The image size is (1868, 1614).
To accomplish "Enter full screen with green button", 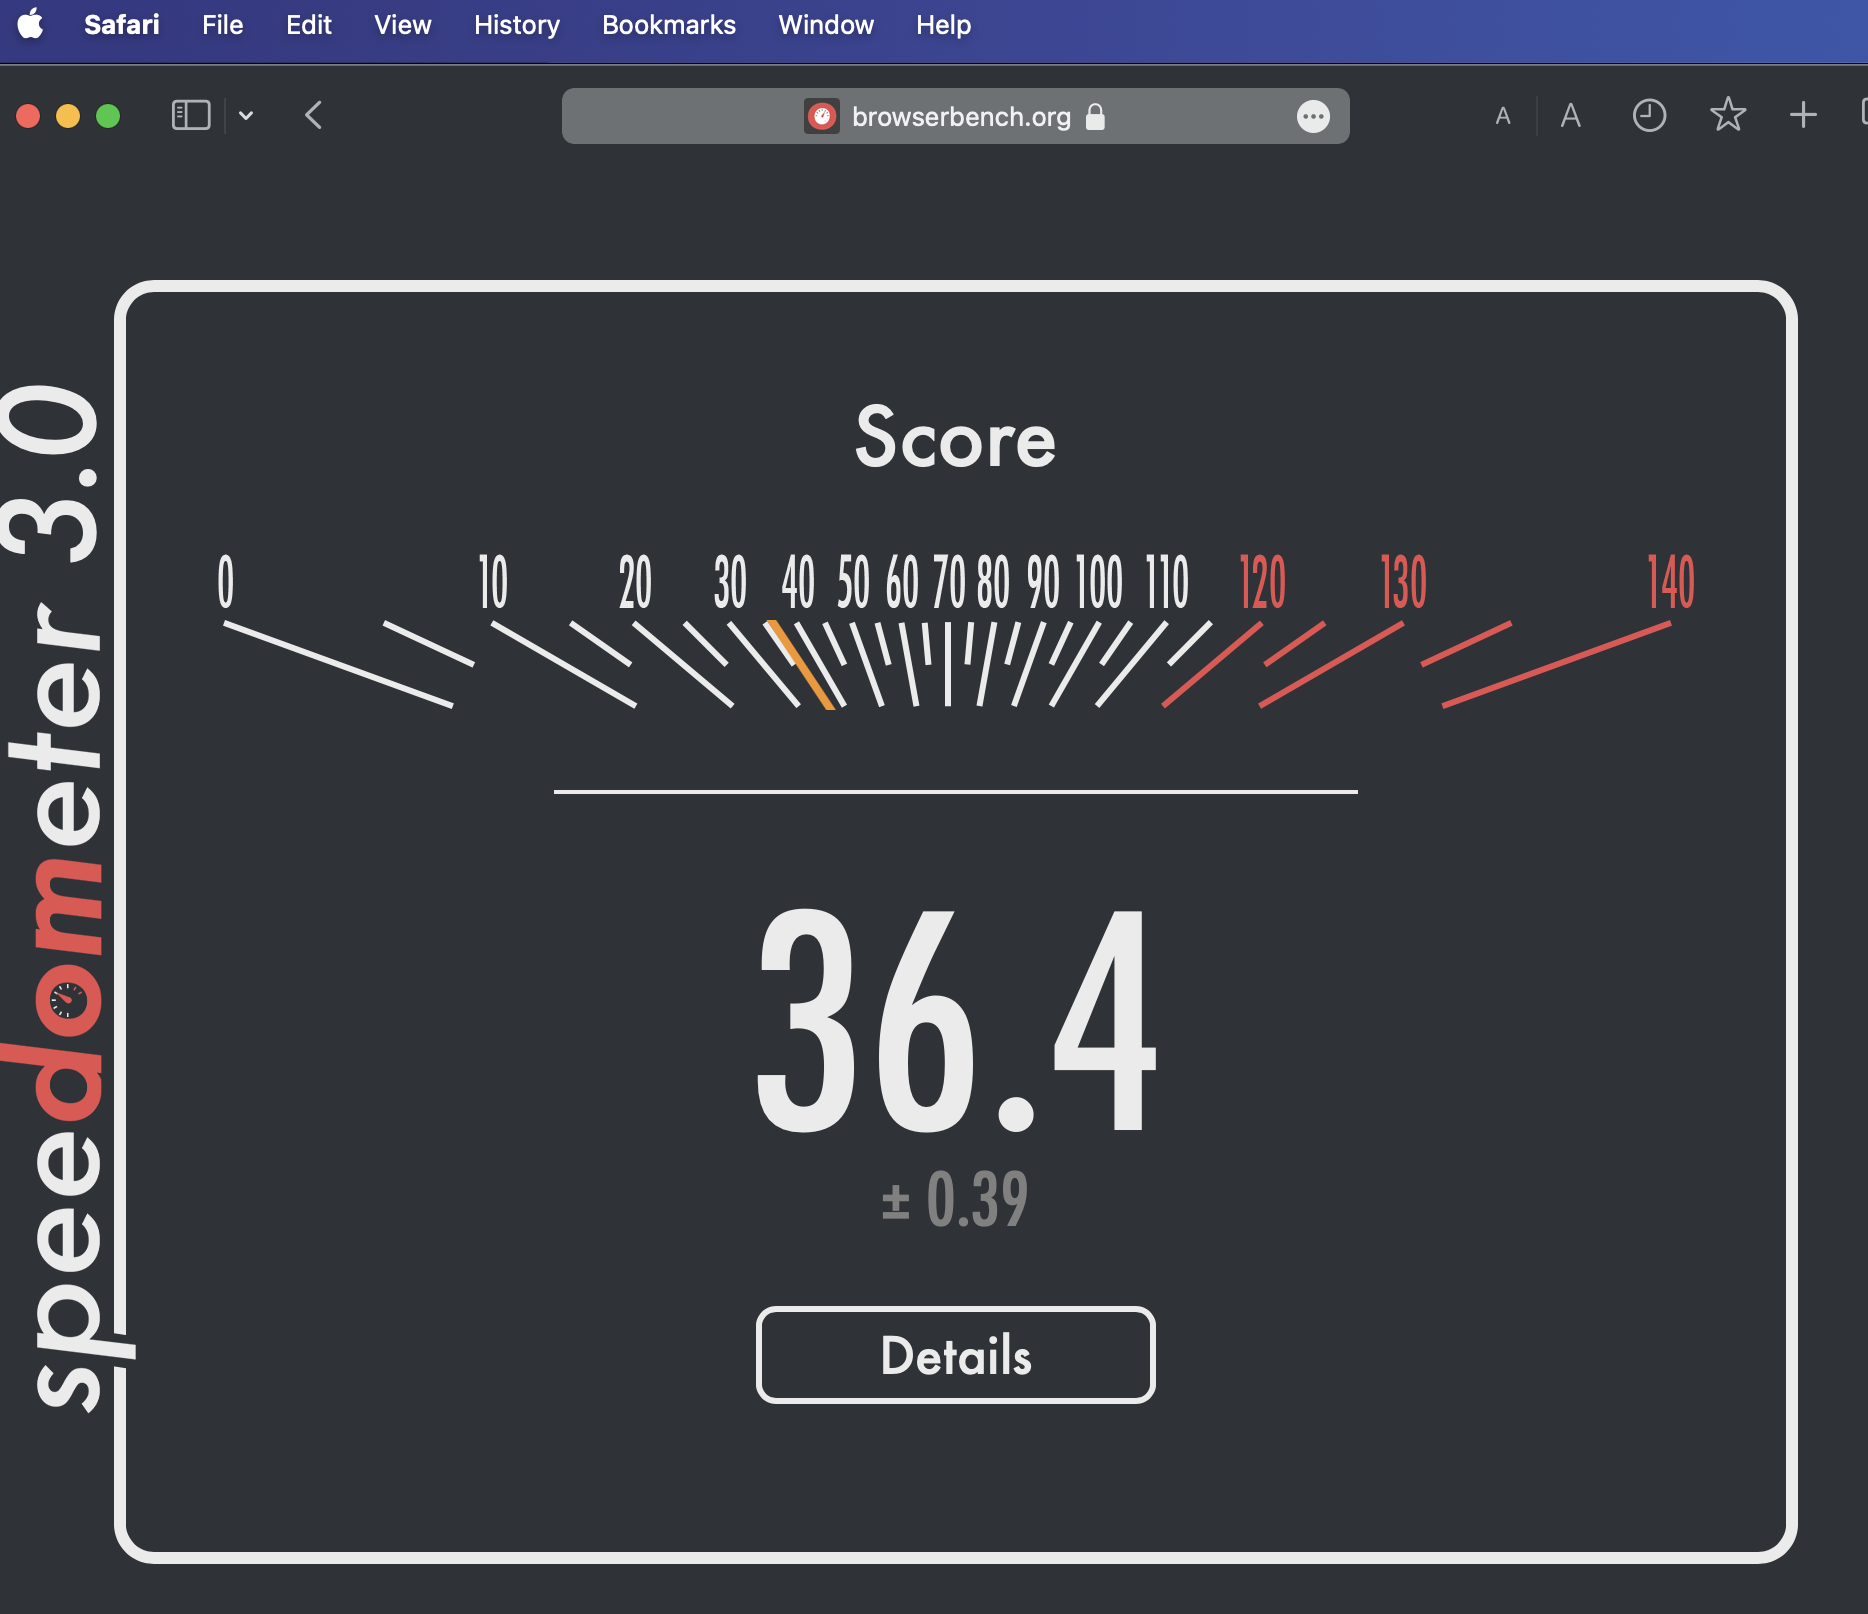I will 108,116.
